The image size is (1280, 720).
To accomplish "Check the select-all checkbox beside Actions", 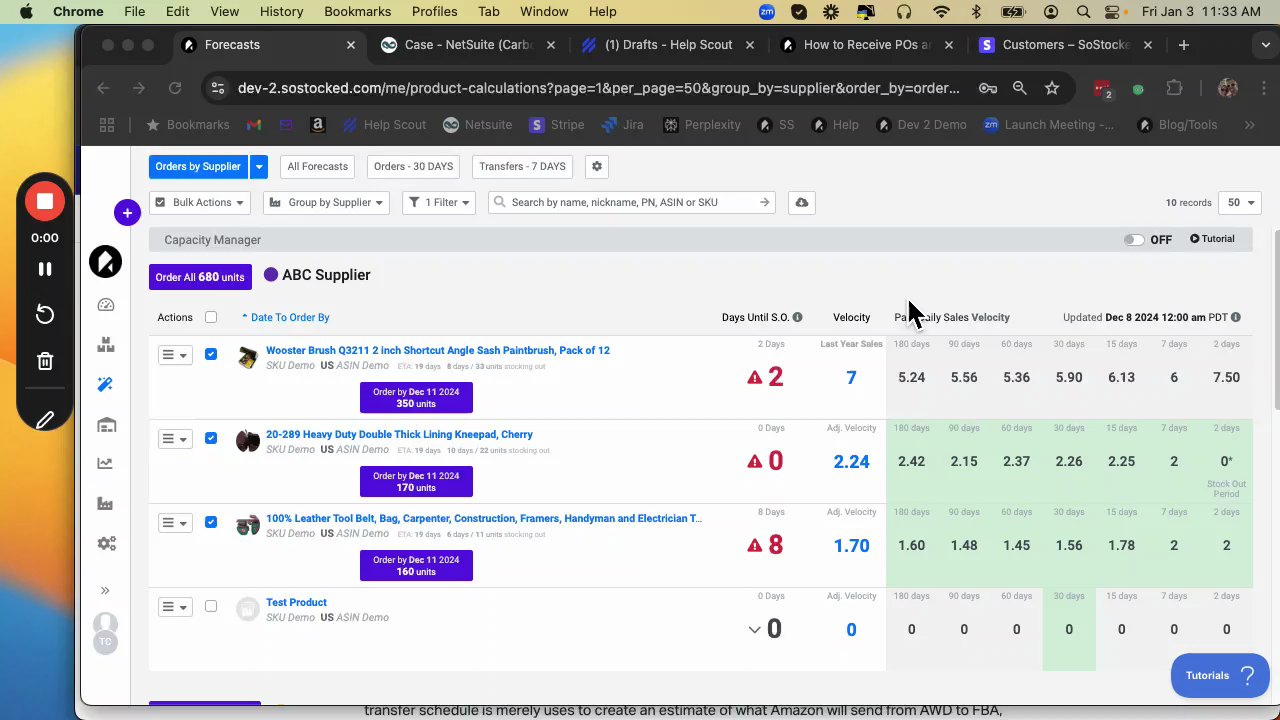I will (x=211, y=318).
